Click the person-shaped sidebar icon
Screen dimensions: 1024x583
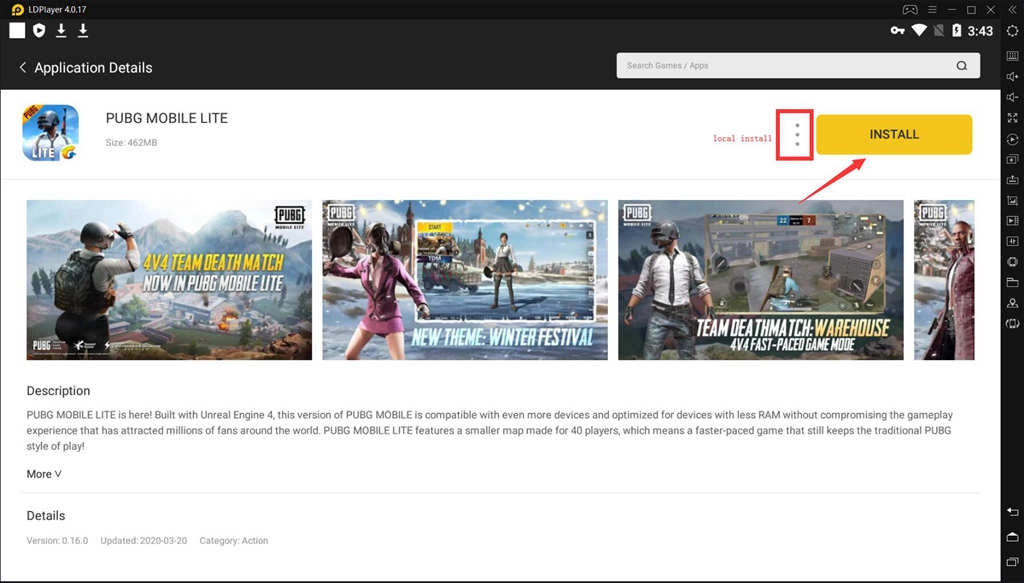(x=1012, y=303)
